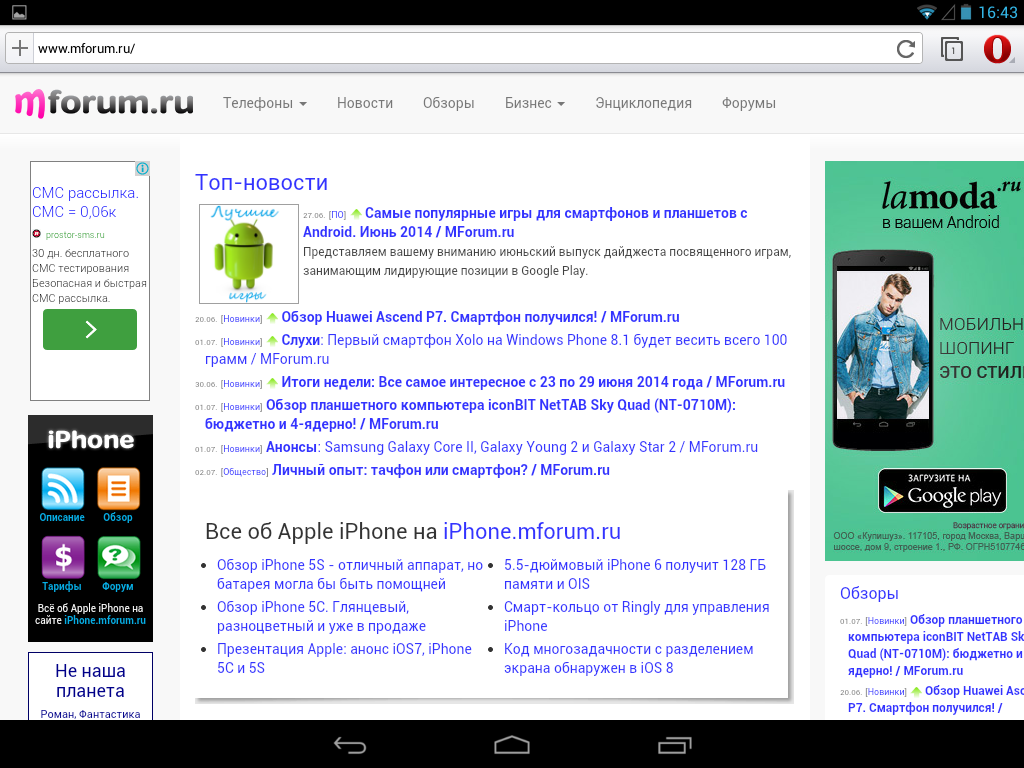Click the [ПО] category tag
The height and width of the screenshot is (768, 1024).
337,215
